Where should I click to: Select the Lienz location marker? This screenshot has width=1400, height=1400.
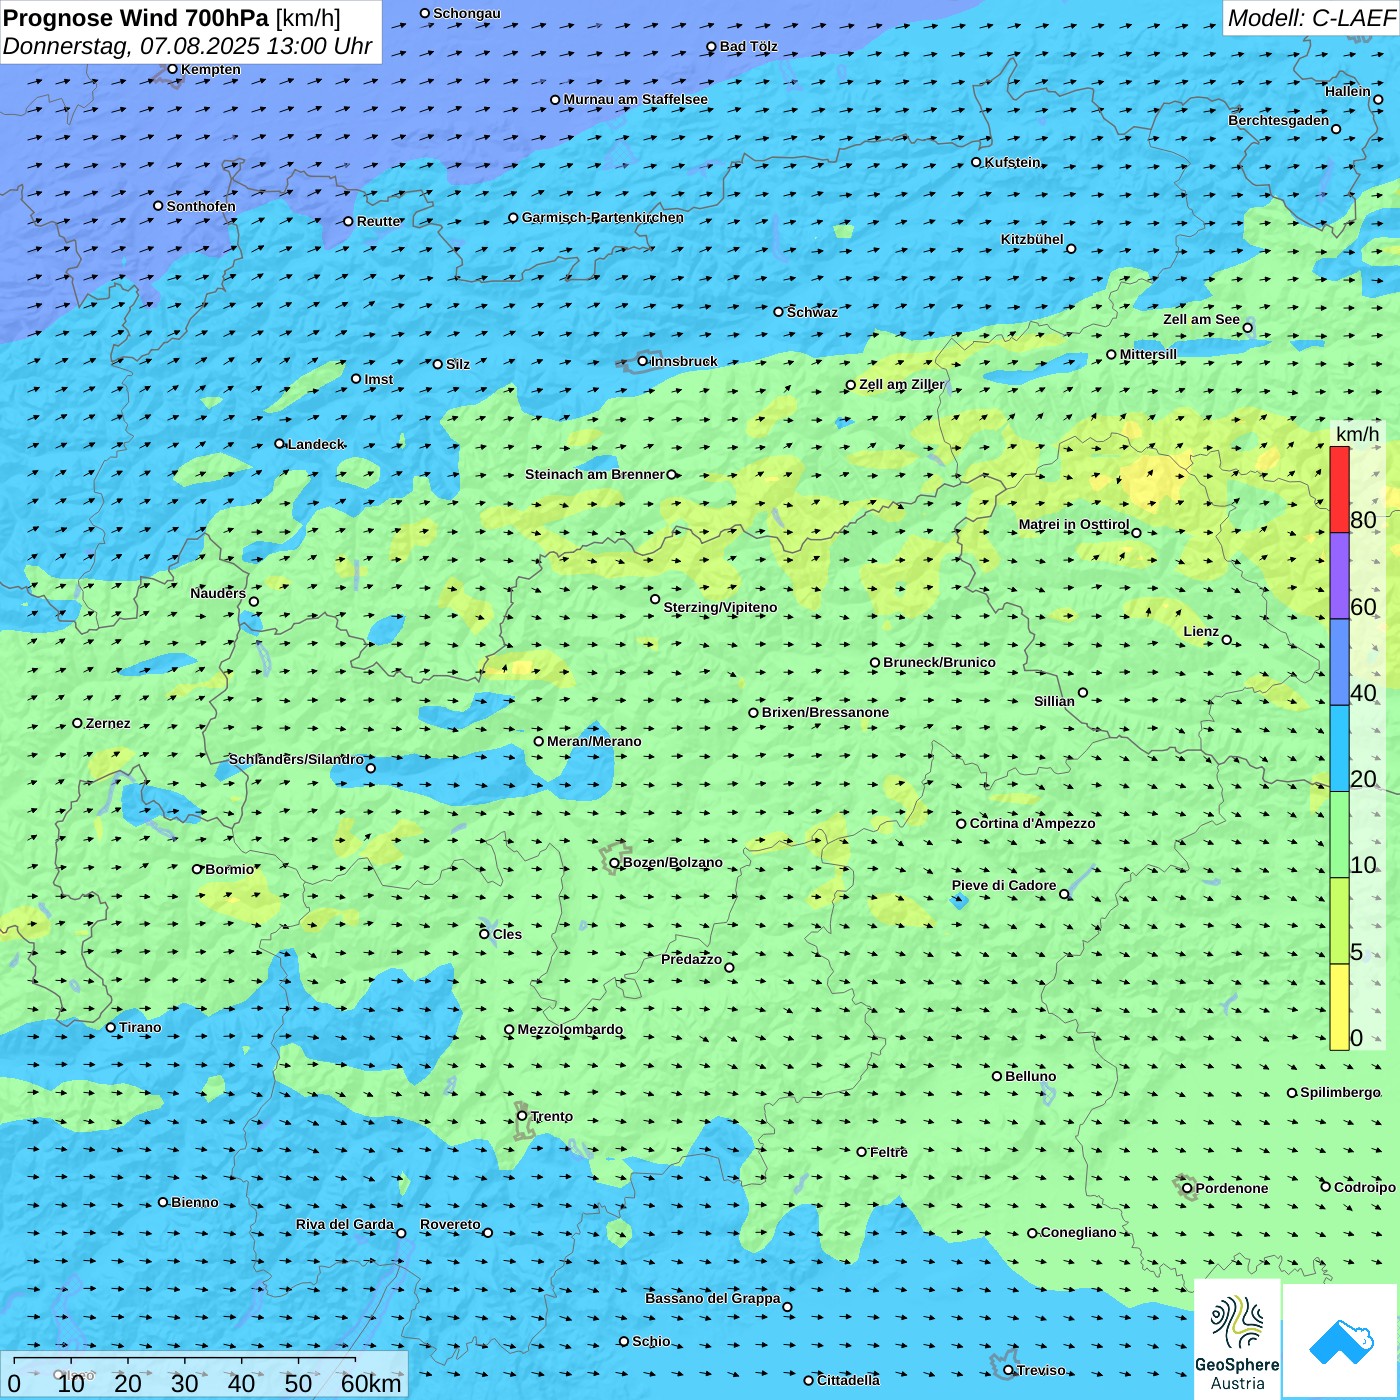[1227, 640]
